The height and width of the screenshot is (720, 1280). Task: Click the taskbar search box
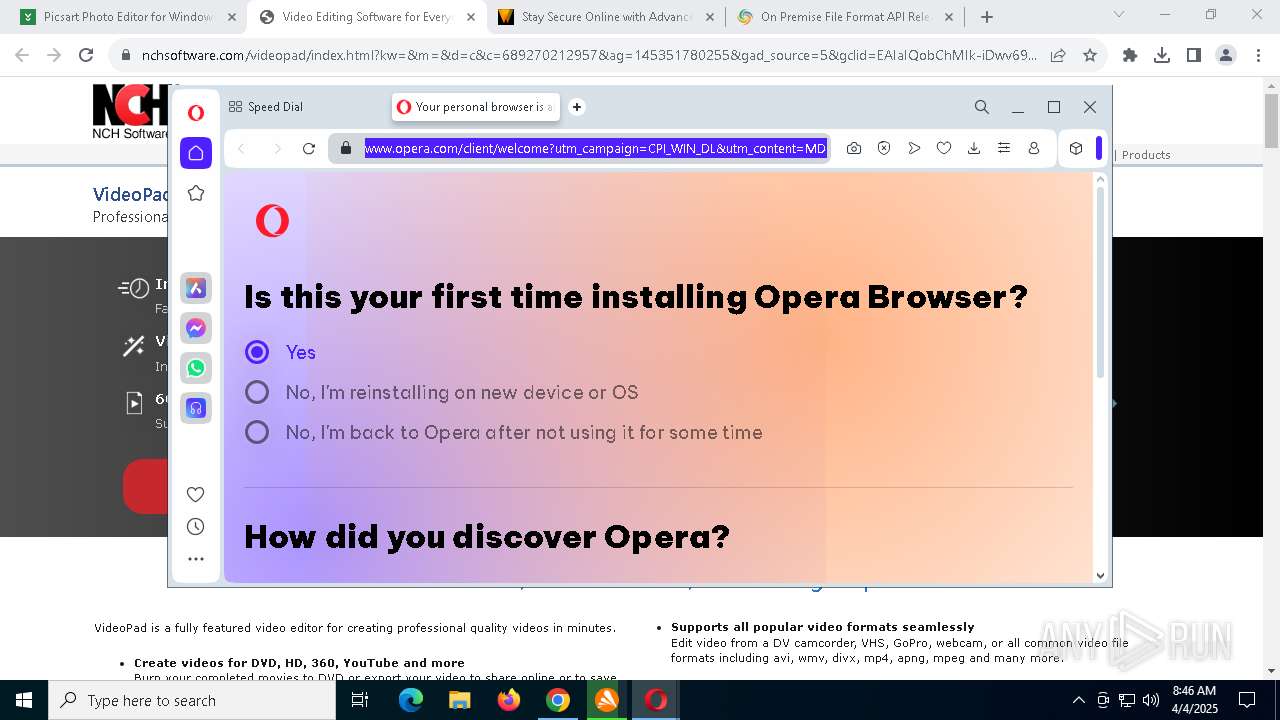(192, 700)
